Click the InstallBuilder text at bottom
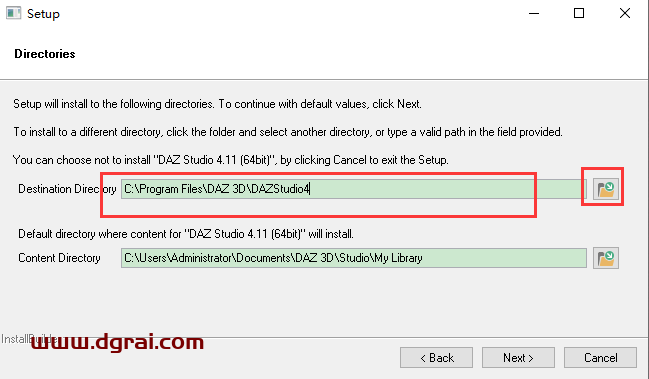 coord(29,339)
